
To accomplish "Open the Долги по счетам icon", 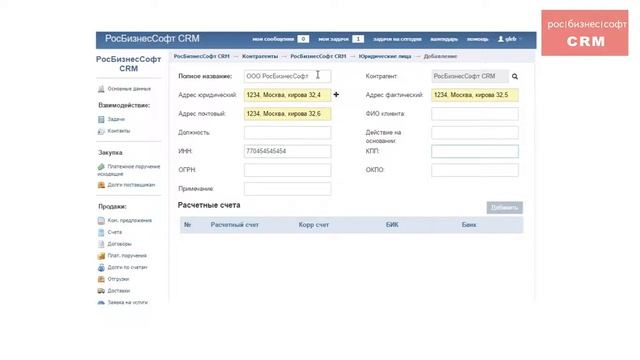I will coord(101,267).
